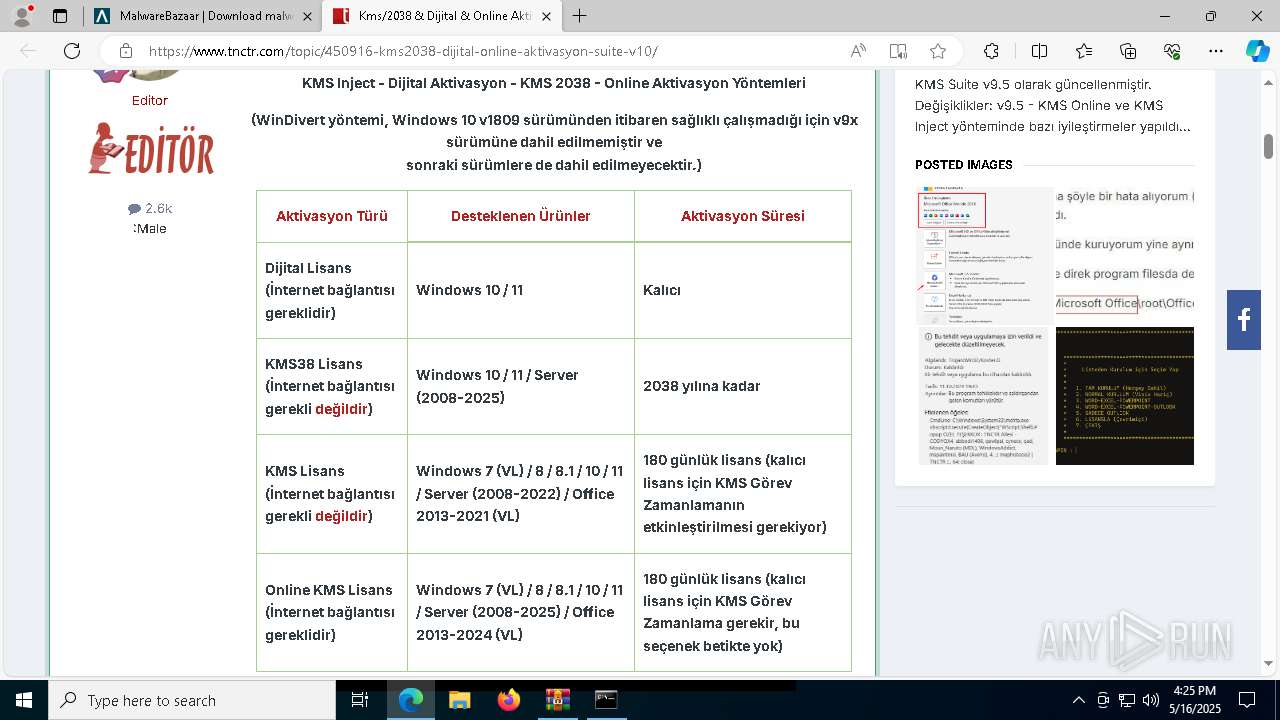Open the Edge profile icon
Viewport: 1280px width, 720px height.
tap(22, 16)
